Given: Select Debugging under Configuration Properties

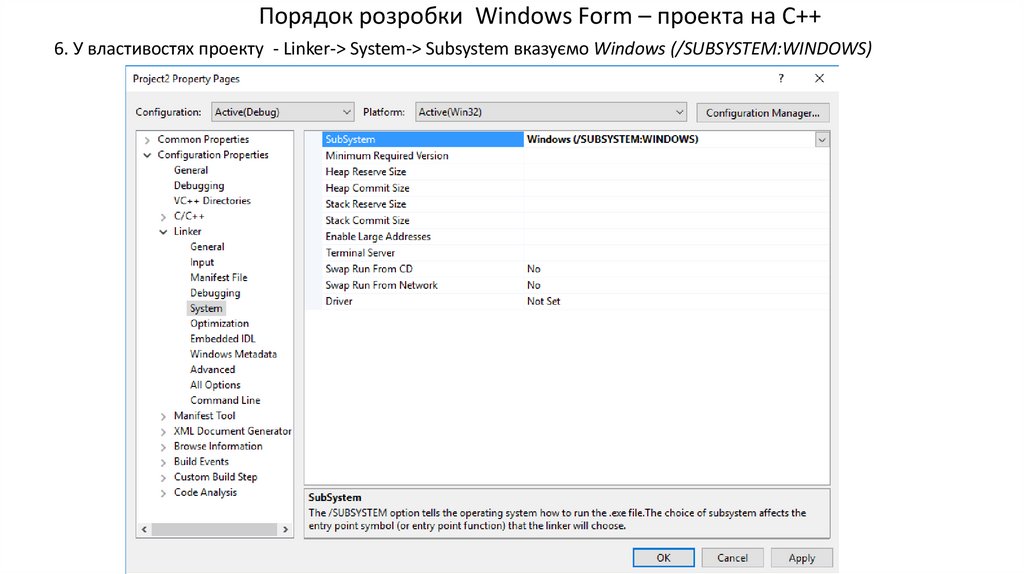Looking at the screenshot, I should 199,185.
